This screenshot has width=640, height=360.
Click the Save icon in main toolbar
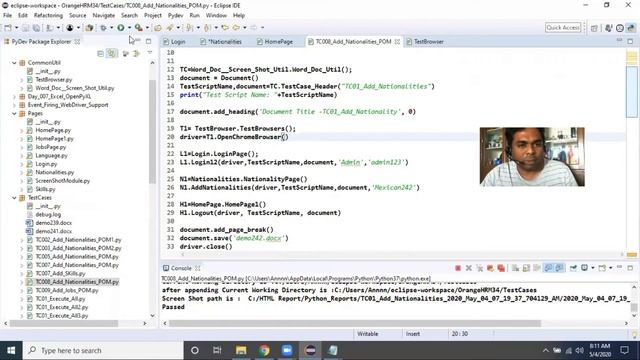pyautogui.click(x=26, y=28)
